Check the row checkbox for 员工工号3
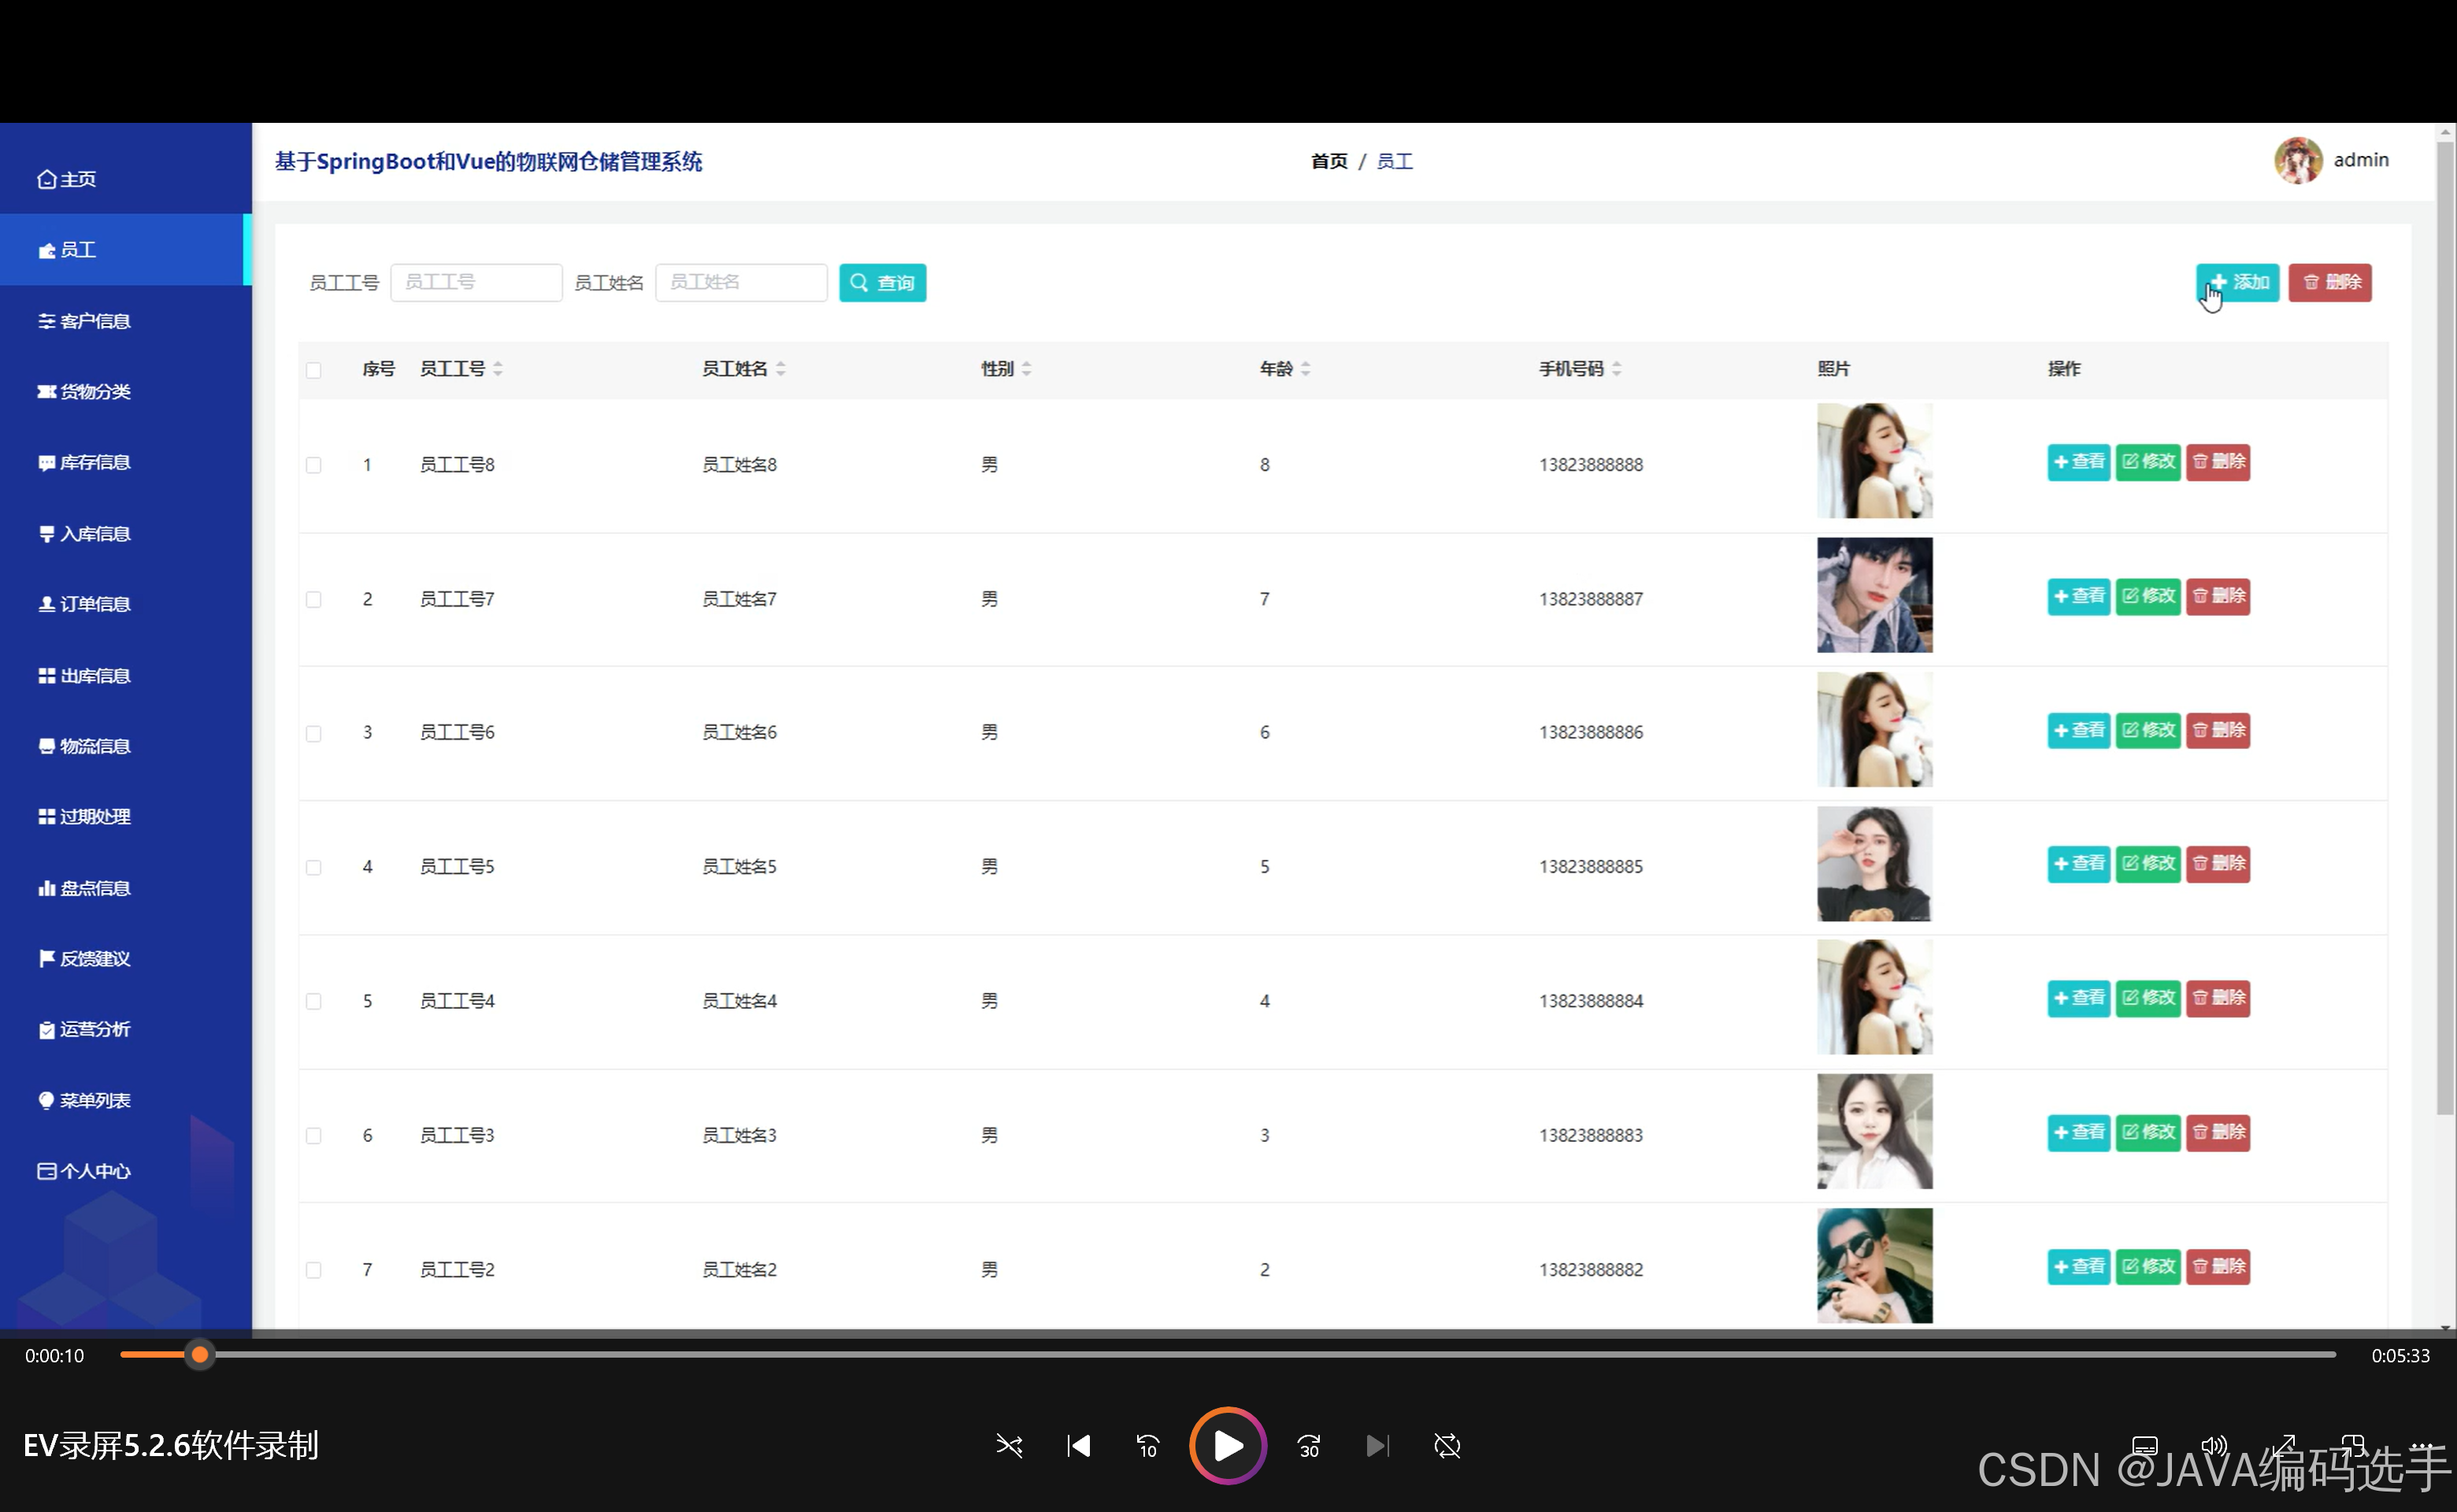Viewport: 2457px width, 1512px height. 314,1135
